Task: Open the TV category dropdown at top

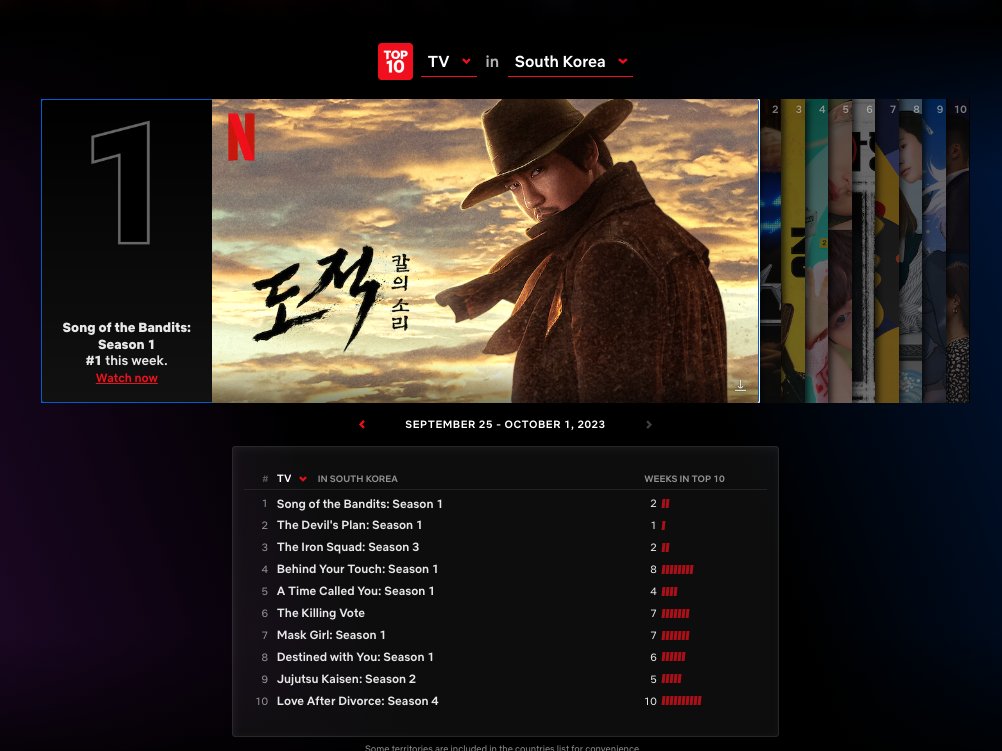Action: point(449,62)
